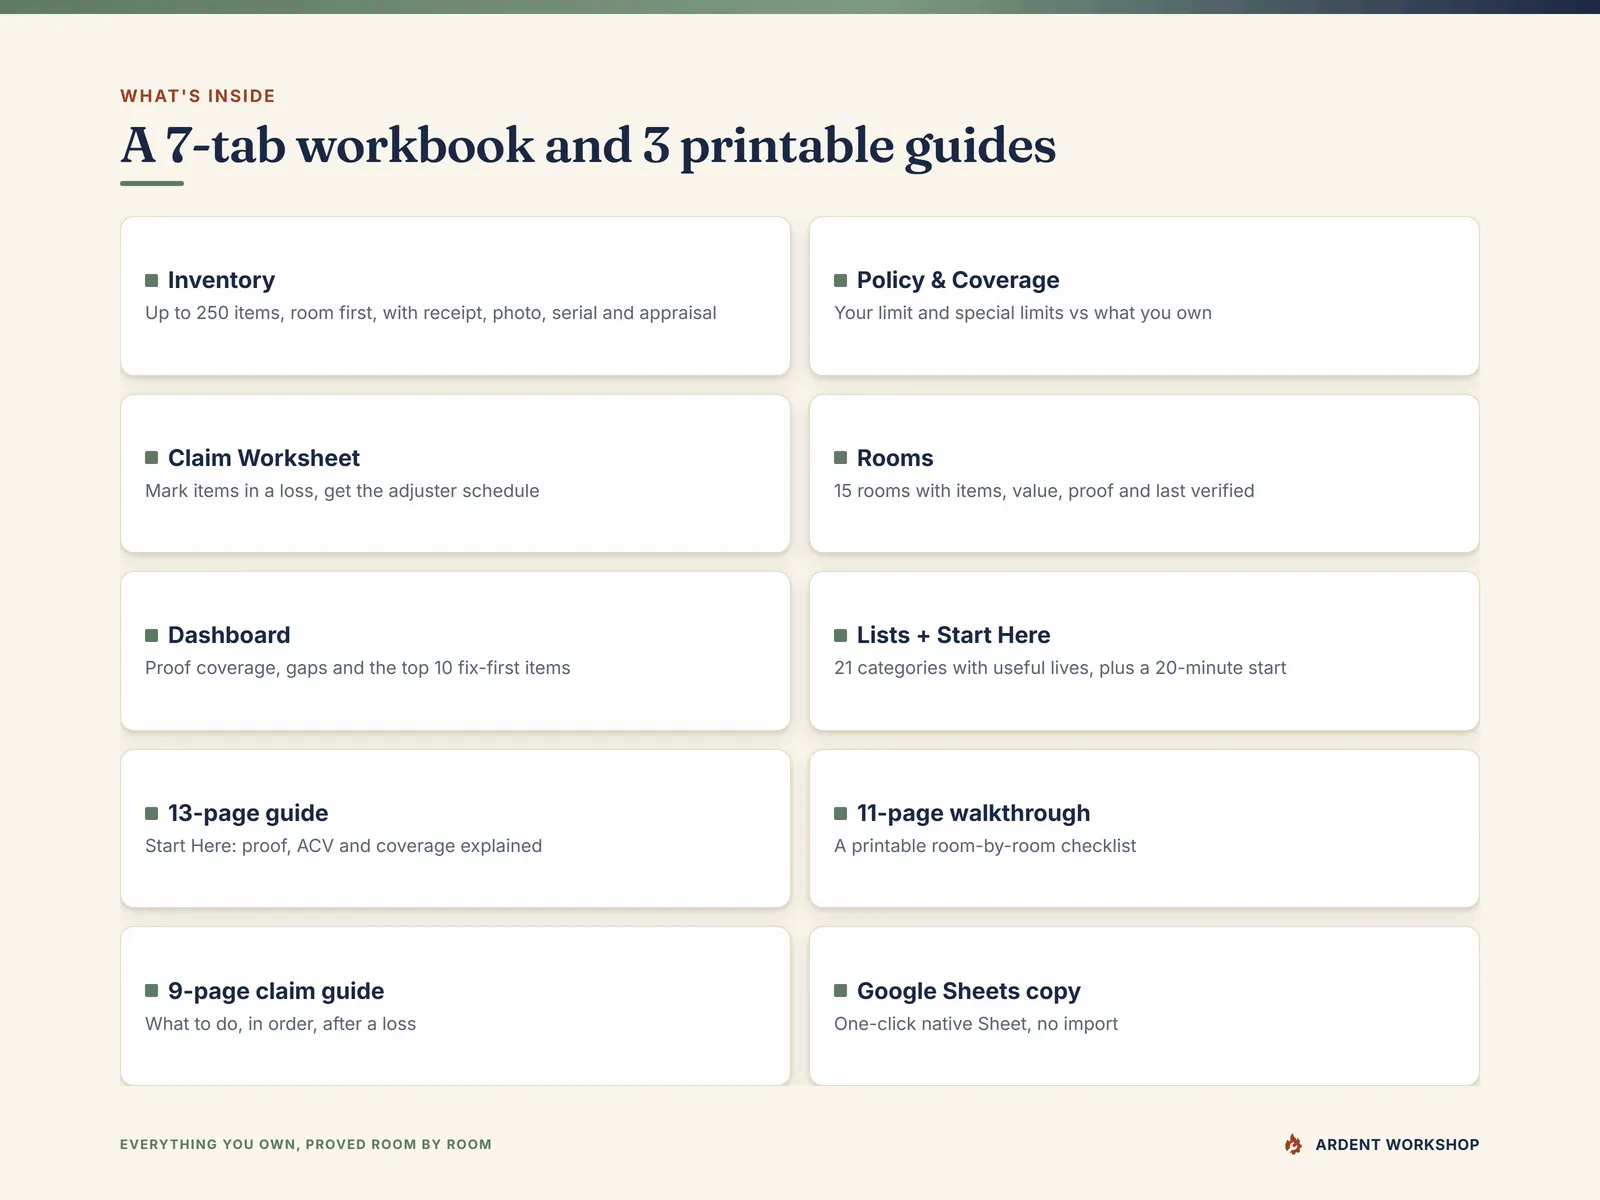The width and height of the screenshot is (1600, 1200).
Task: Click 'Mark items in a loss' description
Action: [x=342, y=491]
